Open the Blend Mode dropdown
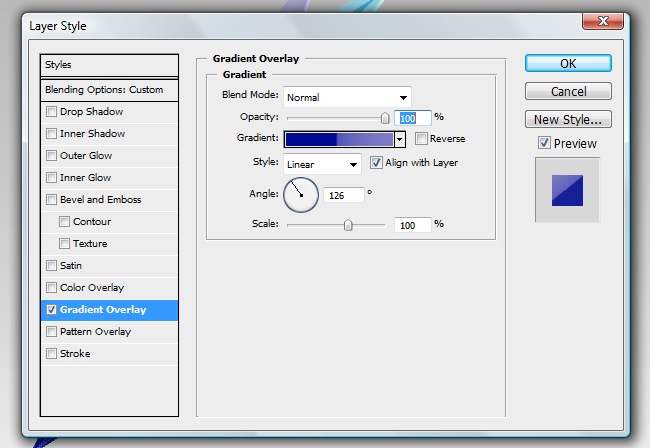The width and height of the screenshot is (650, 448). pyautogui.click(x=347, y=97)
